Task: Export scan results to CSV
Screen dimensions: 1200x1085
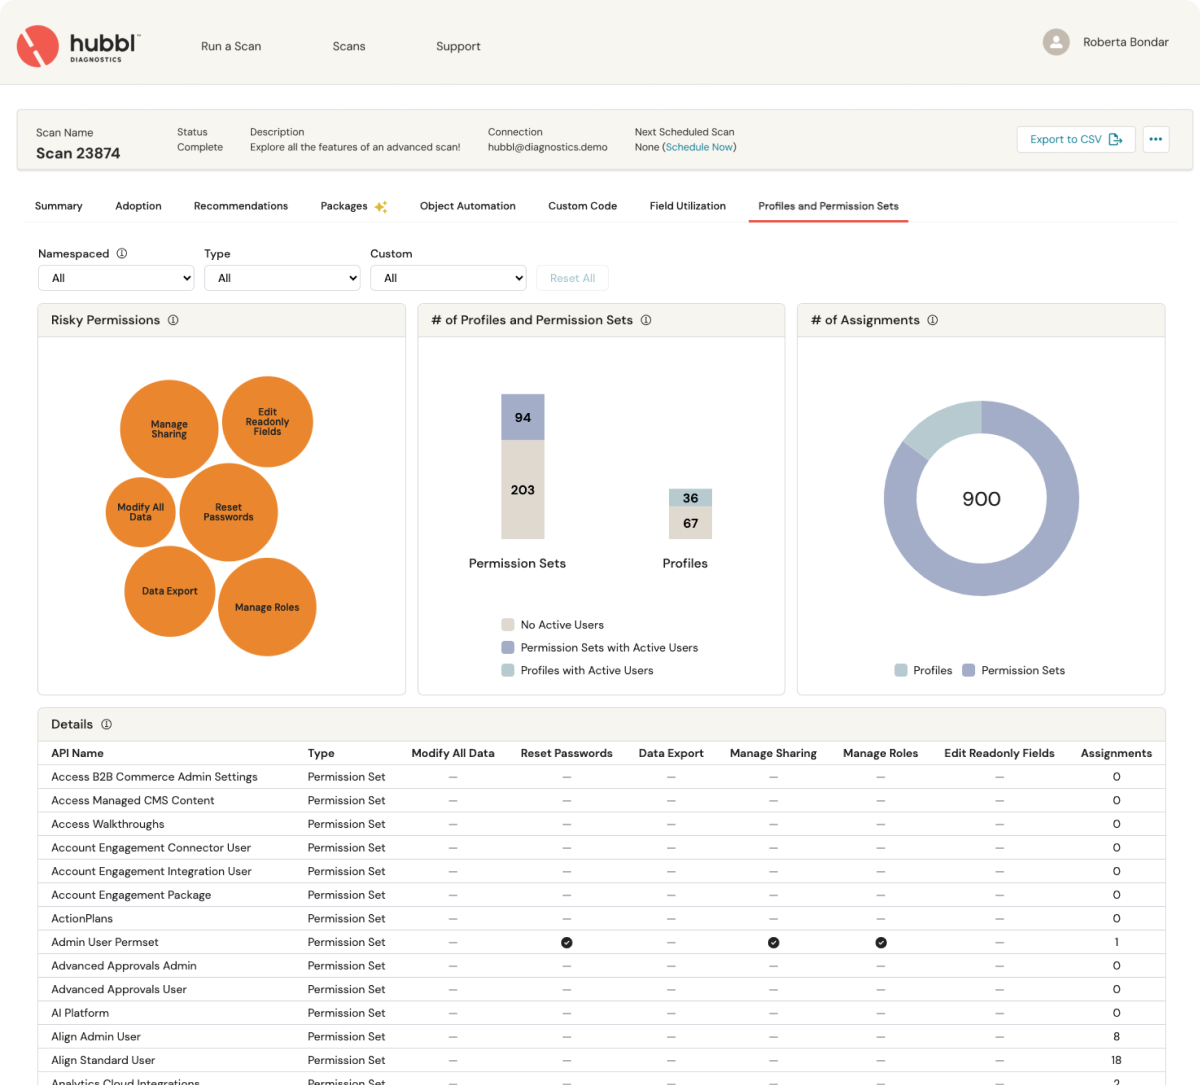Action: coord(1076,139)
